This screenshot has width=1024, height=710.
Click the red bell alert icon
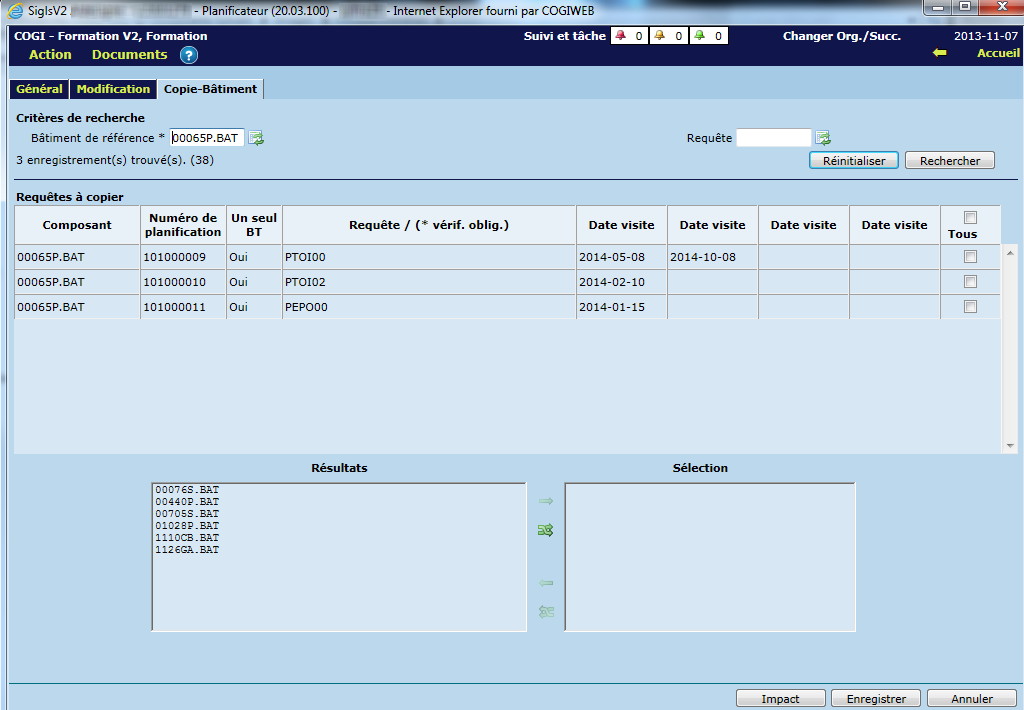tap(621, 36)
